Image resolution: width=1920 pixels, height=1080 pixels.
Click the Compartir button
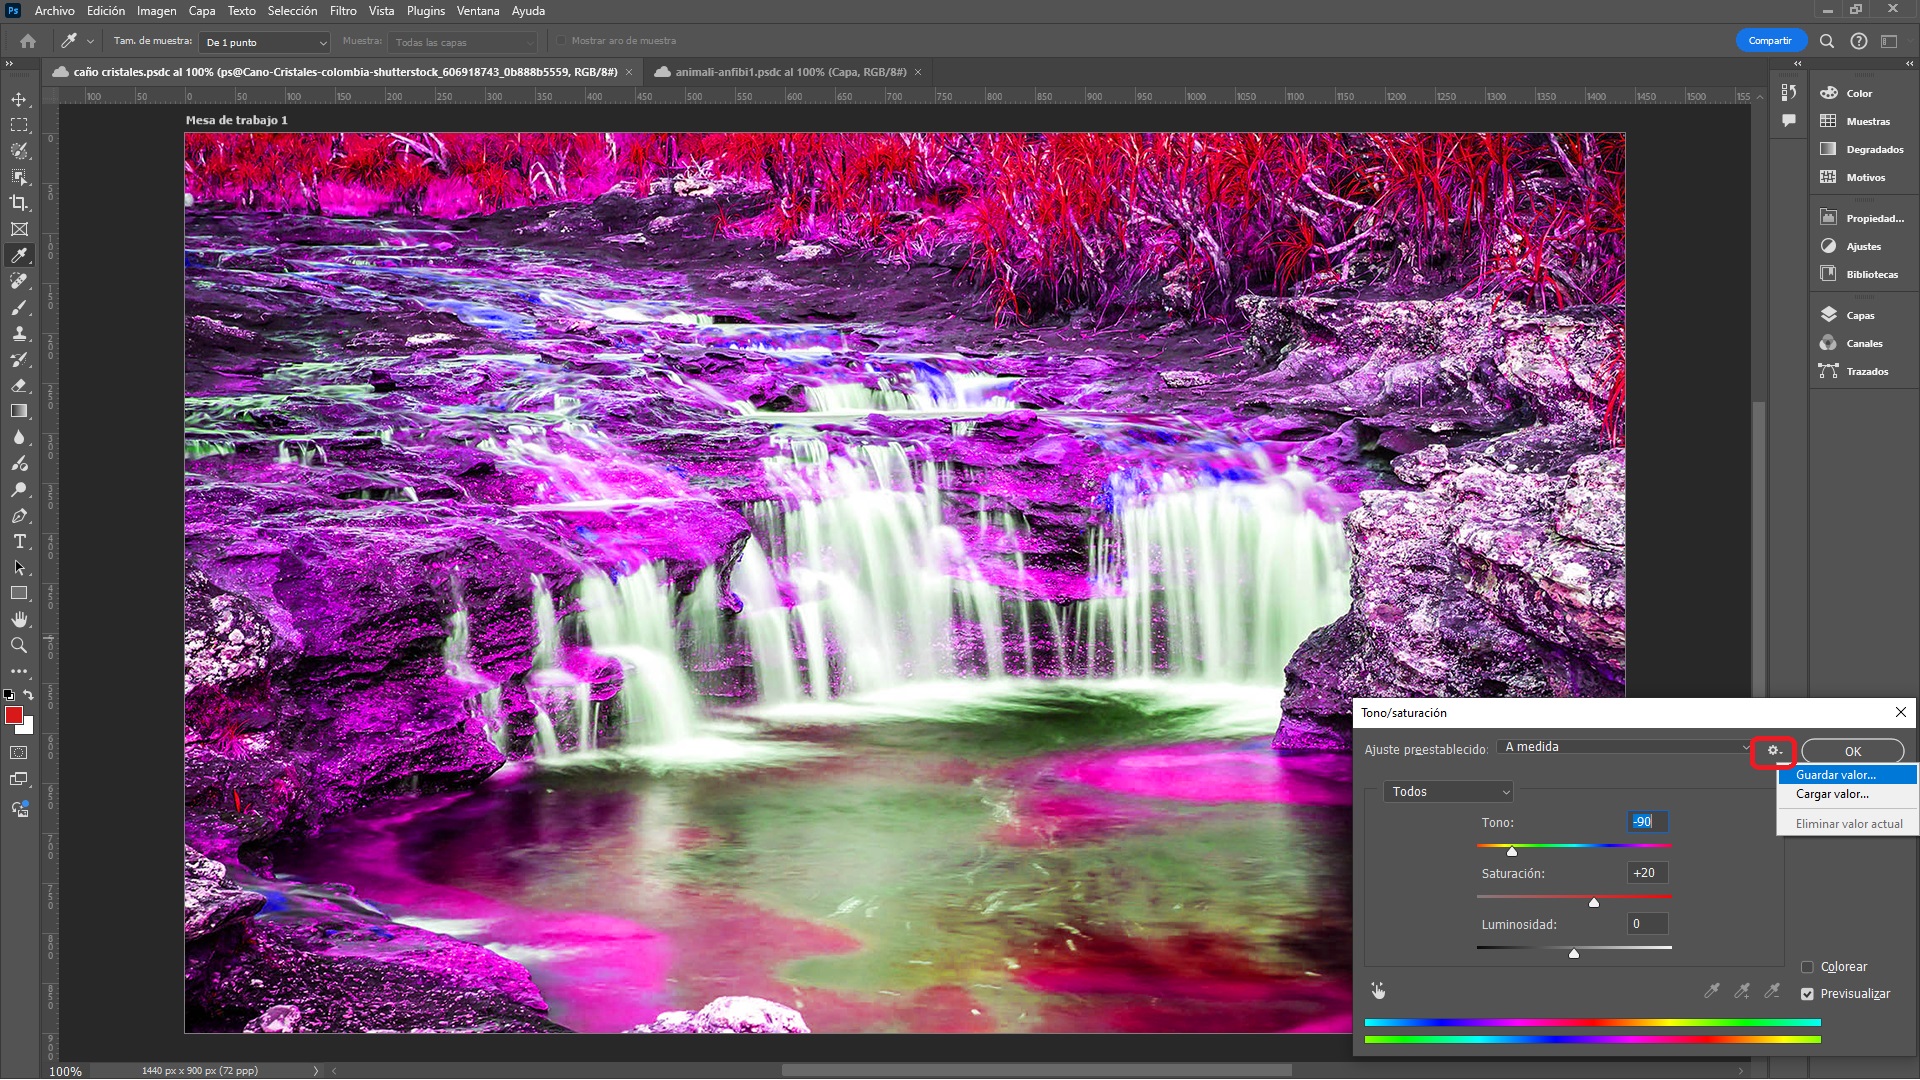pyautogui.click(x=1770, y=41)
